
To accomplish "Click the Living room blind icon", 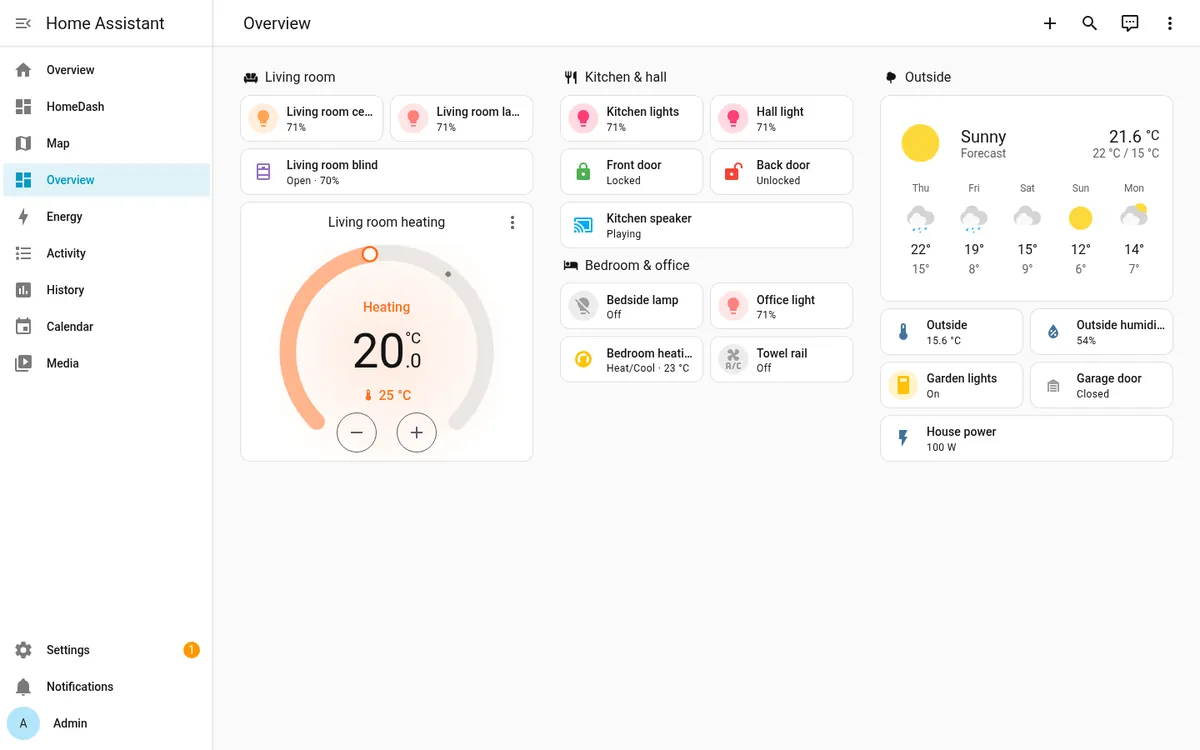I will click(263, 172).
